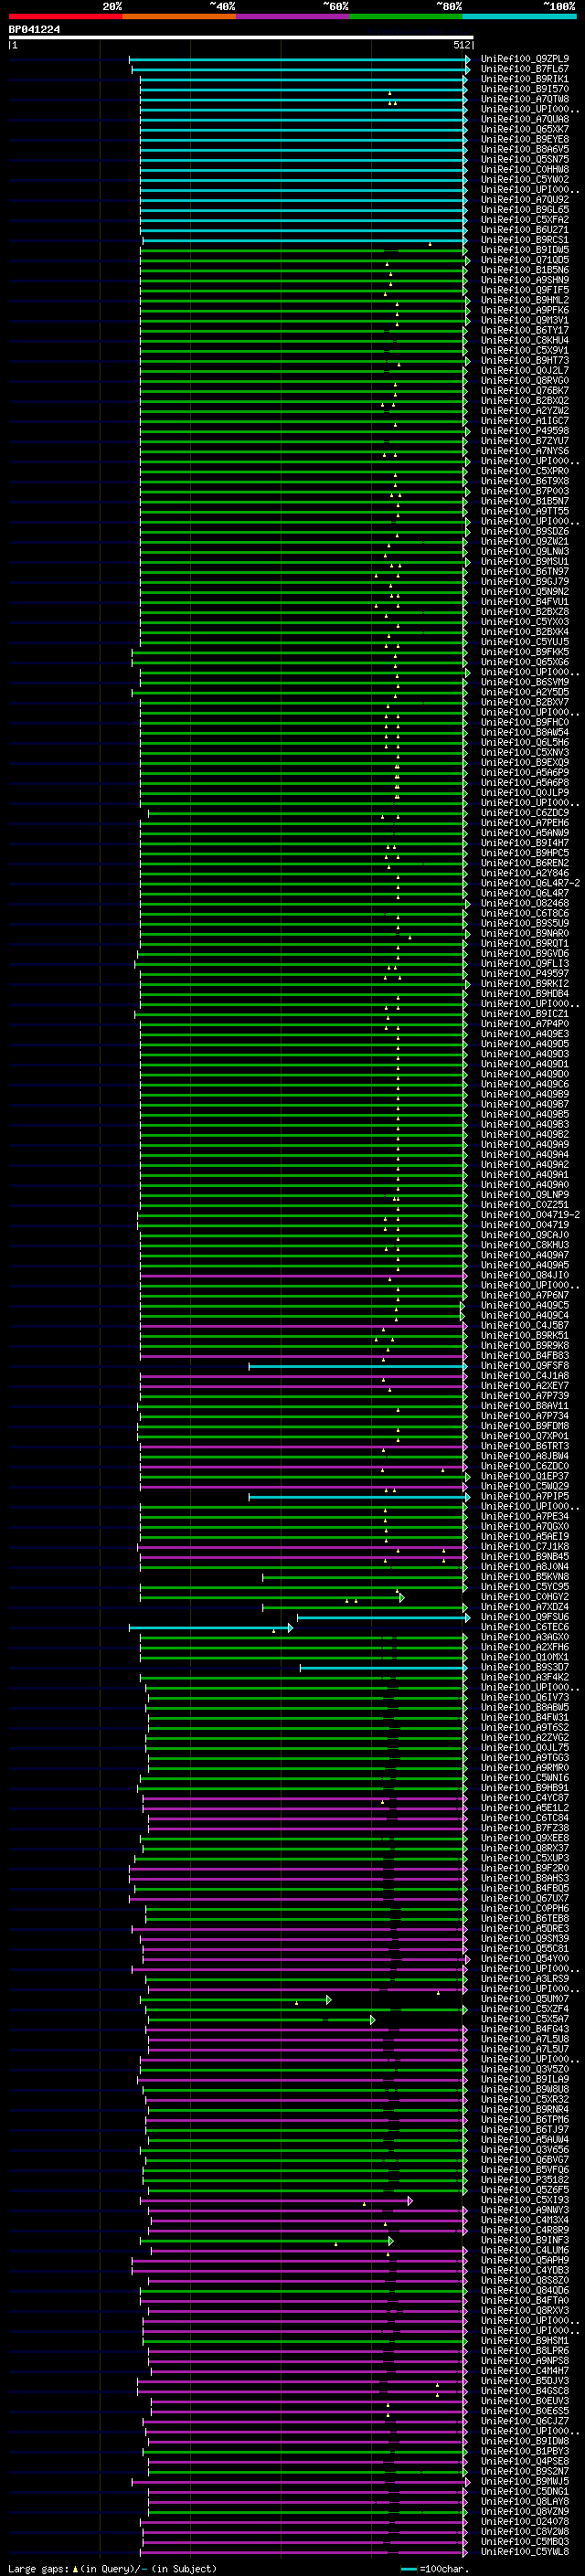Select the UniRef100_B4GSC8 label

pyautogui.click(x=525, y=2391)
